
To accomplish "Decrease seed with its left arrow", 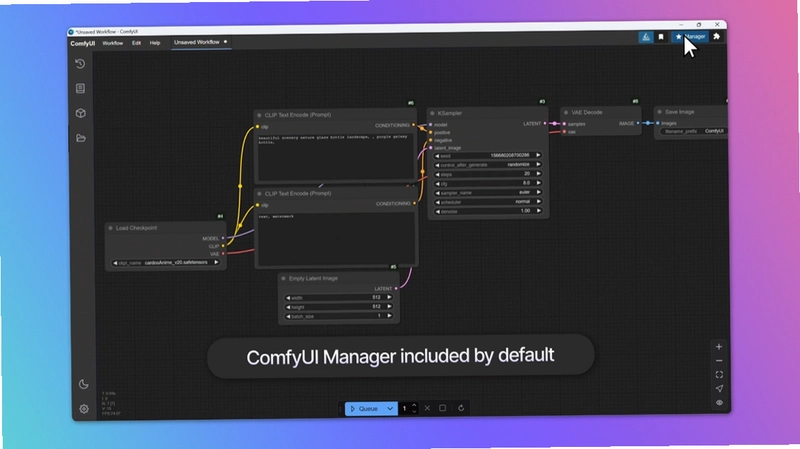I will pyautogui.click(x=437, y=156).
